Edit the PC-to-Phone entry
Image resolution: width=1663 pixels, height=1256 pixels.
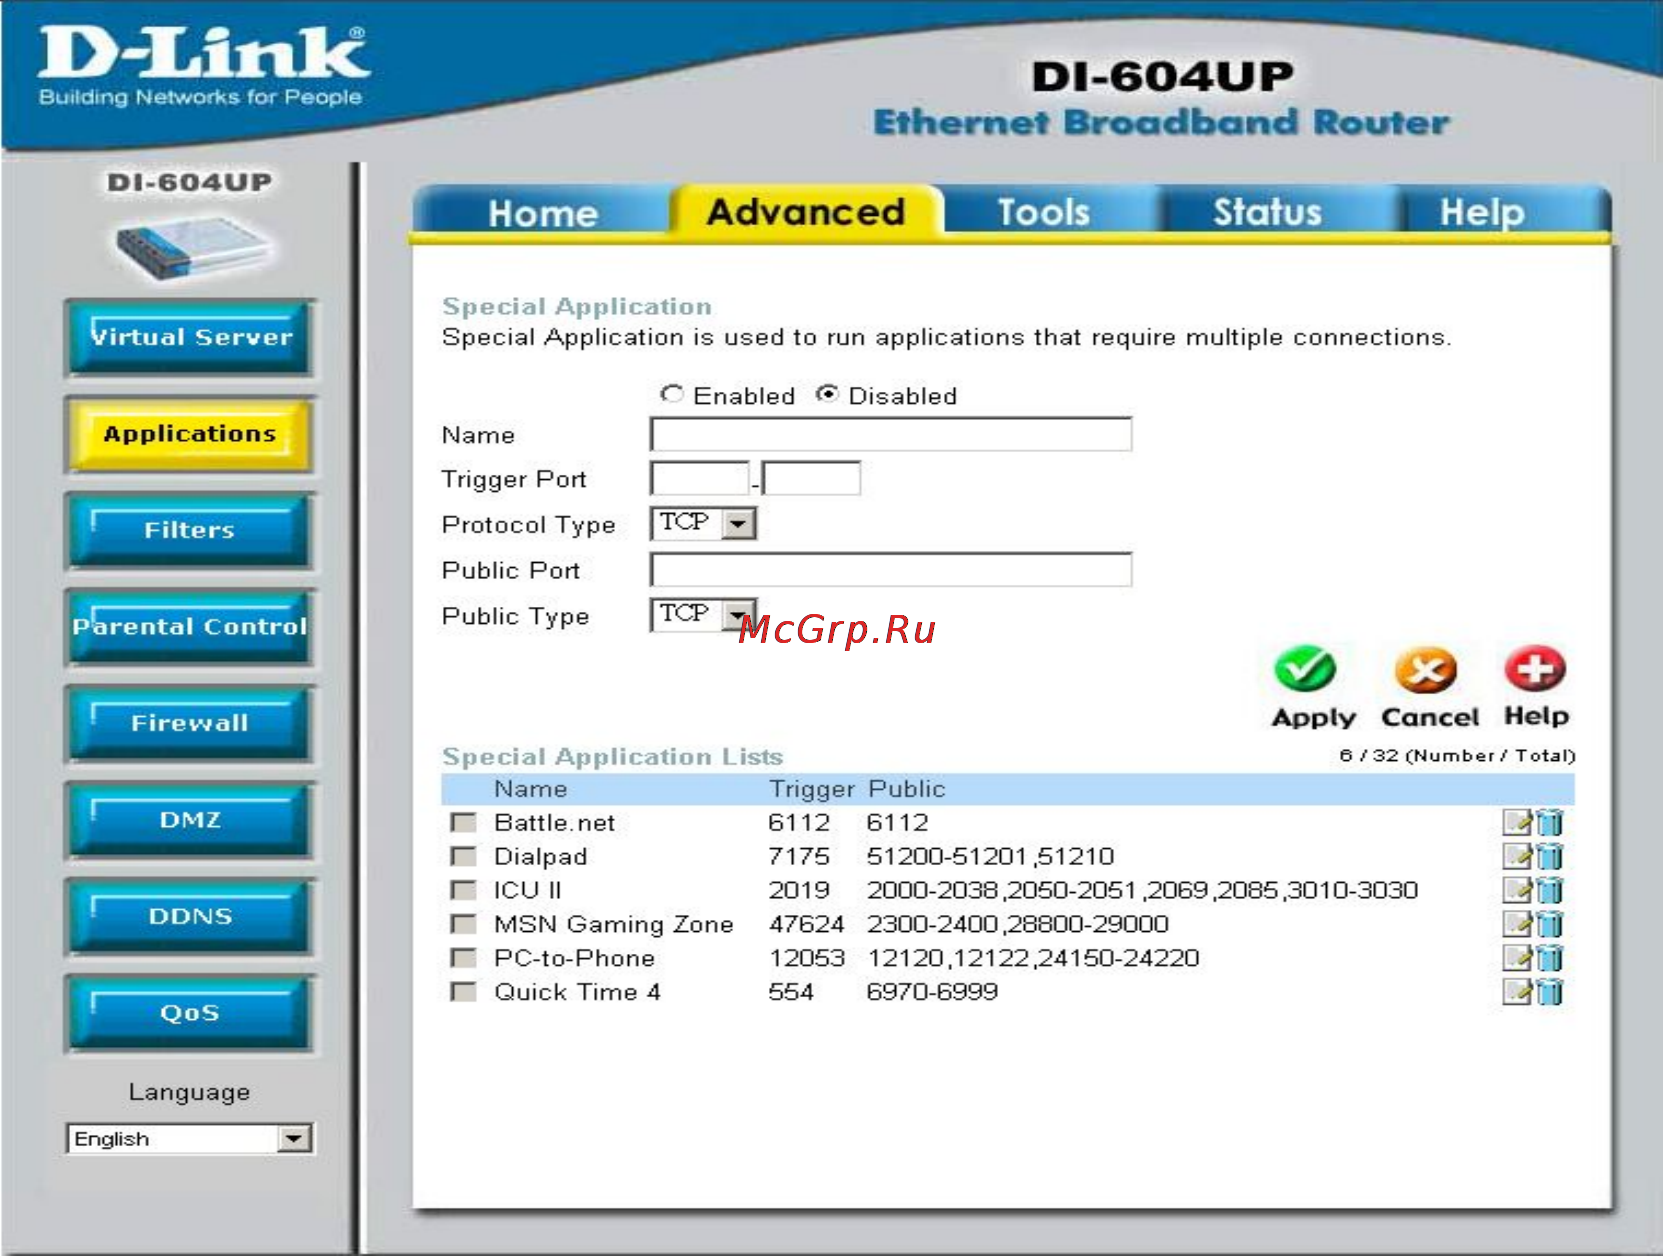coord(1518,959)
